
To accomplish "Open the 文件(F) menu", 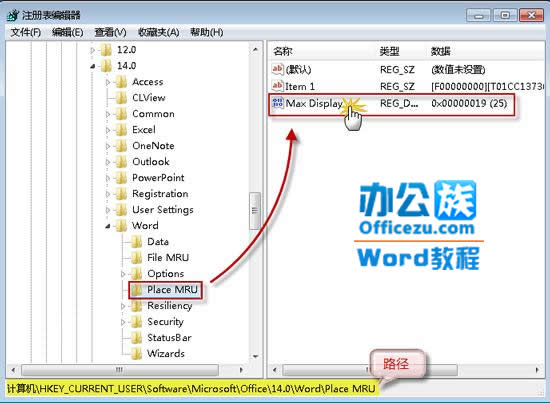I will [x=26, y=32].
